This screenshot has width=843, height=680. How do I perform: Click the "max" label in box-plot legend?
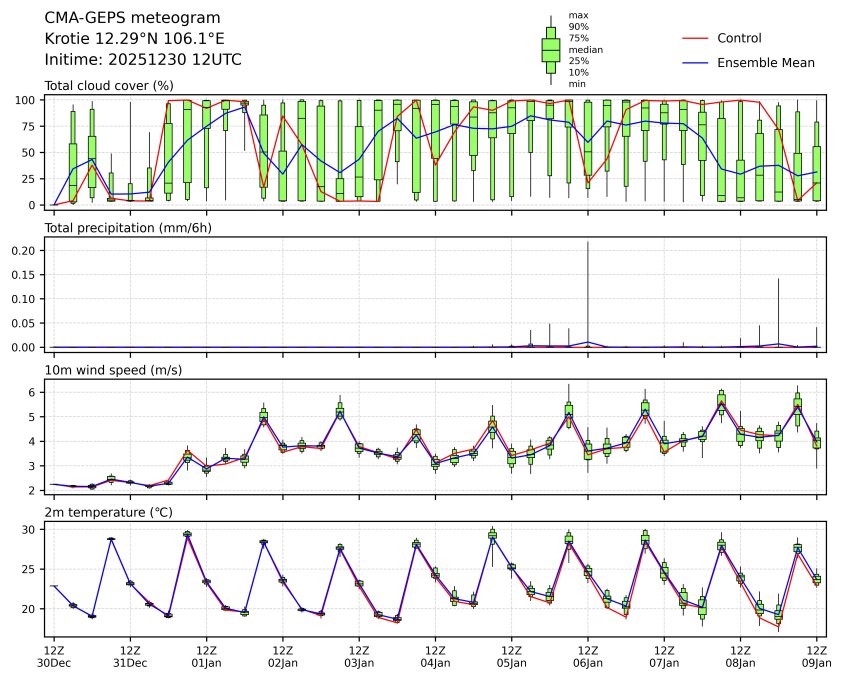pos(577,15)
